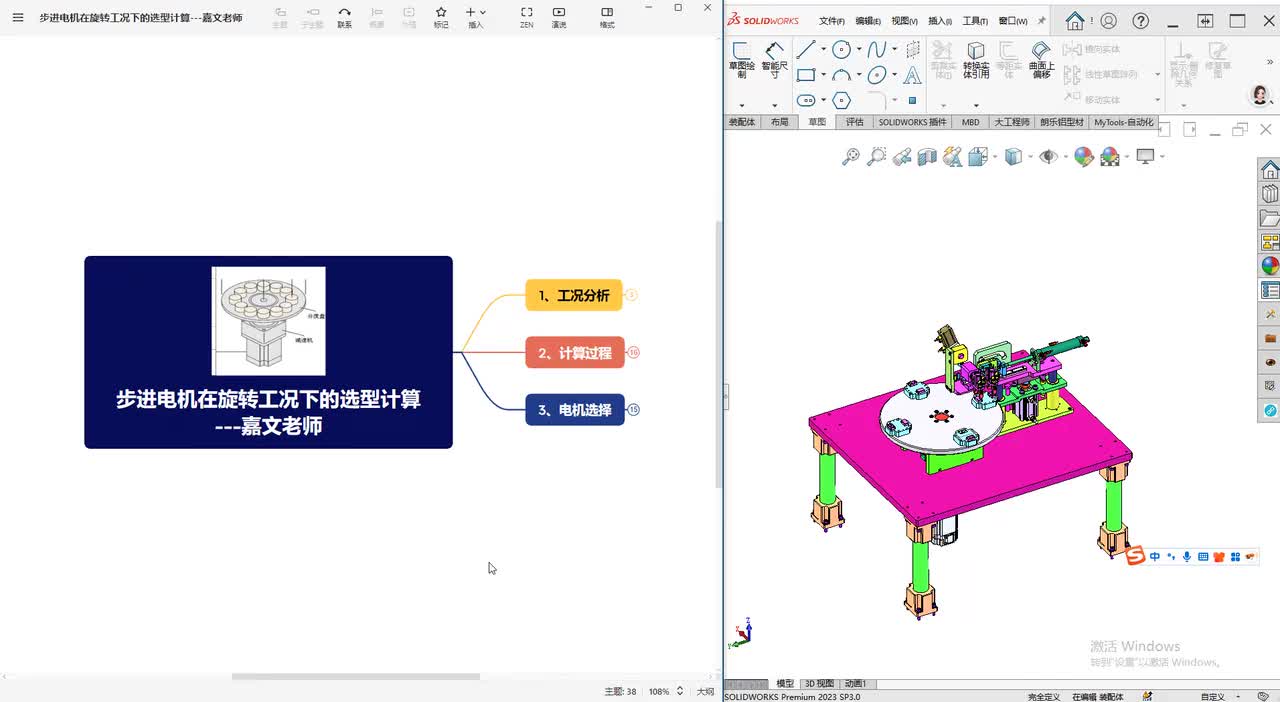Expand 电机选择 subtopics count bubble

pyautogui.click(x=633, y=409)
